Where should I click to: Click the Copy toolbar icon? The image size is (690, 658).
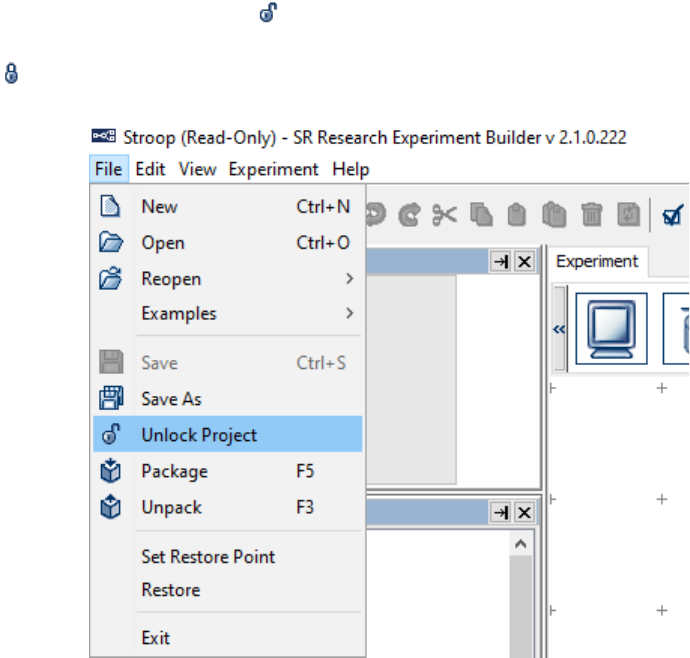coord(481,215)
